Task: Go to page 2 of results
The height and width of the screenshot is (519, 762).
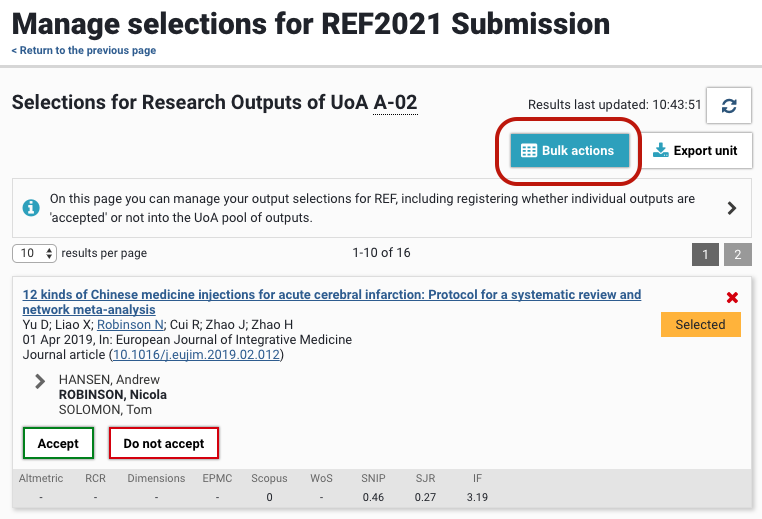Action: click(x=737, y=254)
